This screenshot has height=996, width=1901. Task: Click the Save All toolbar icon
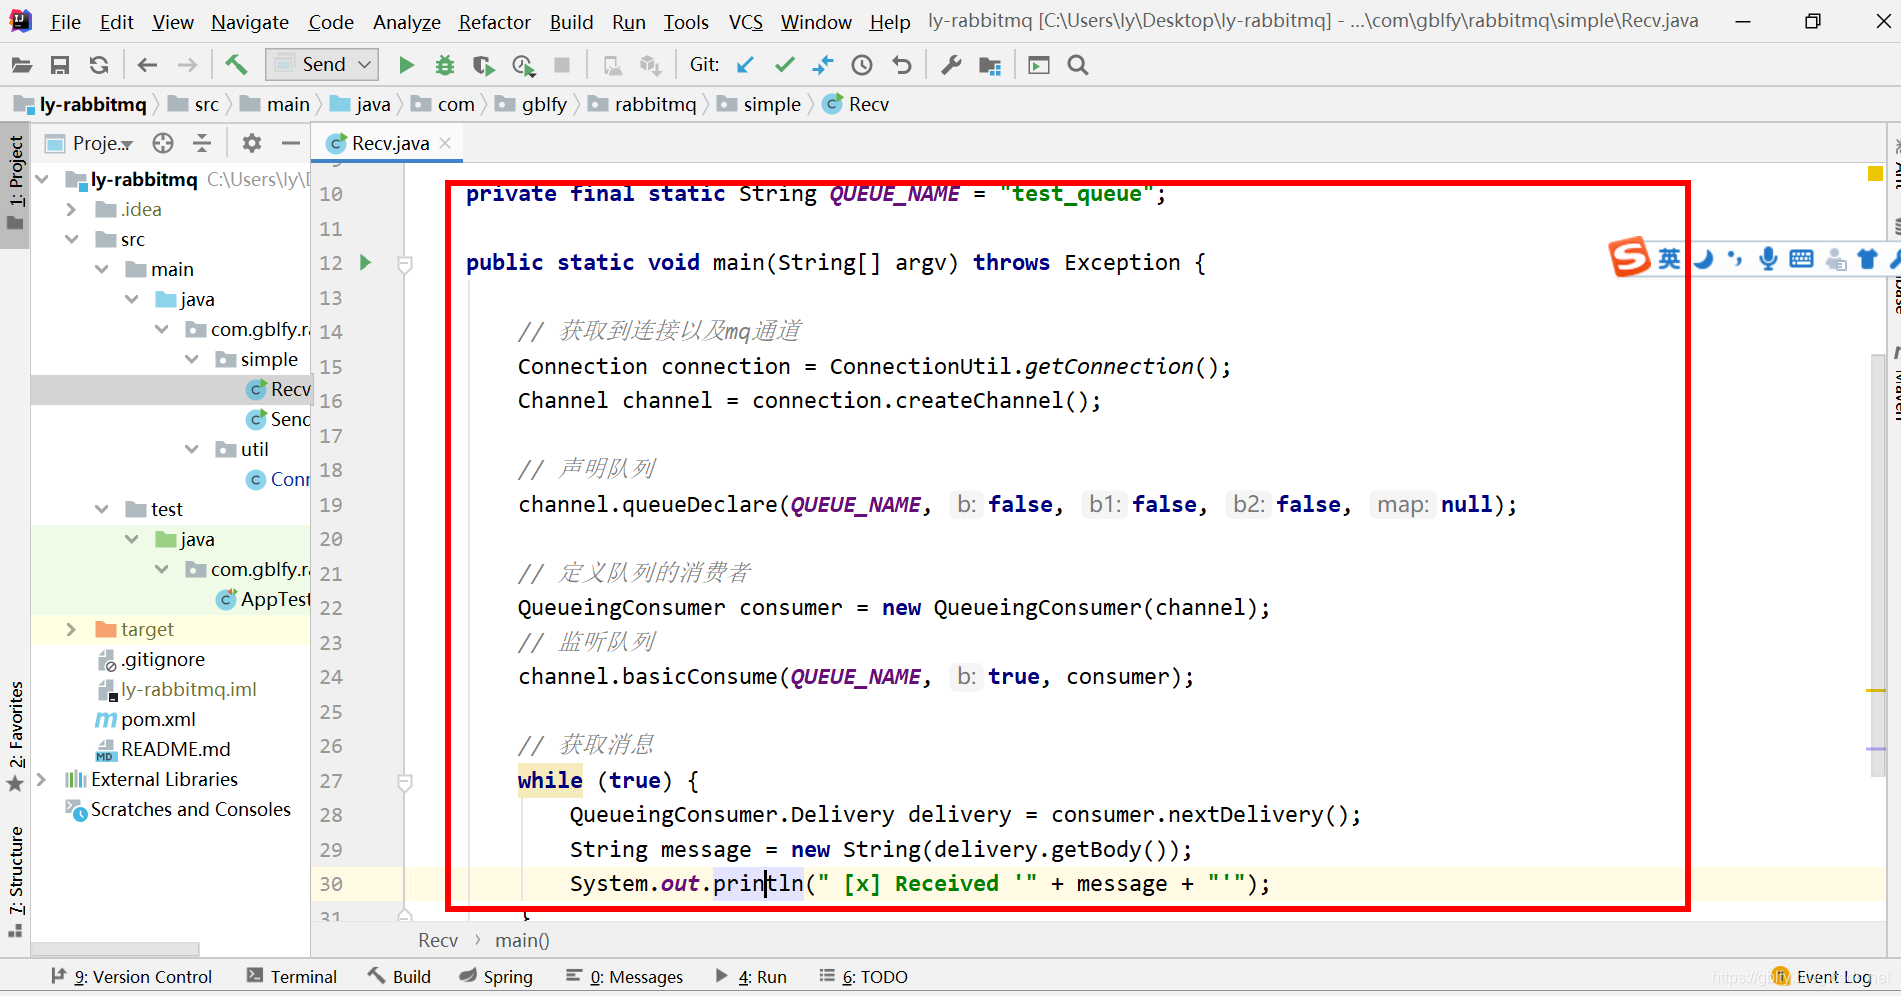point(60,65)
